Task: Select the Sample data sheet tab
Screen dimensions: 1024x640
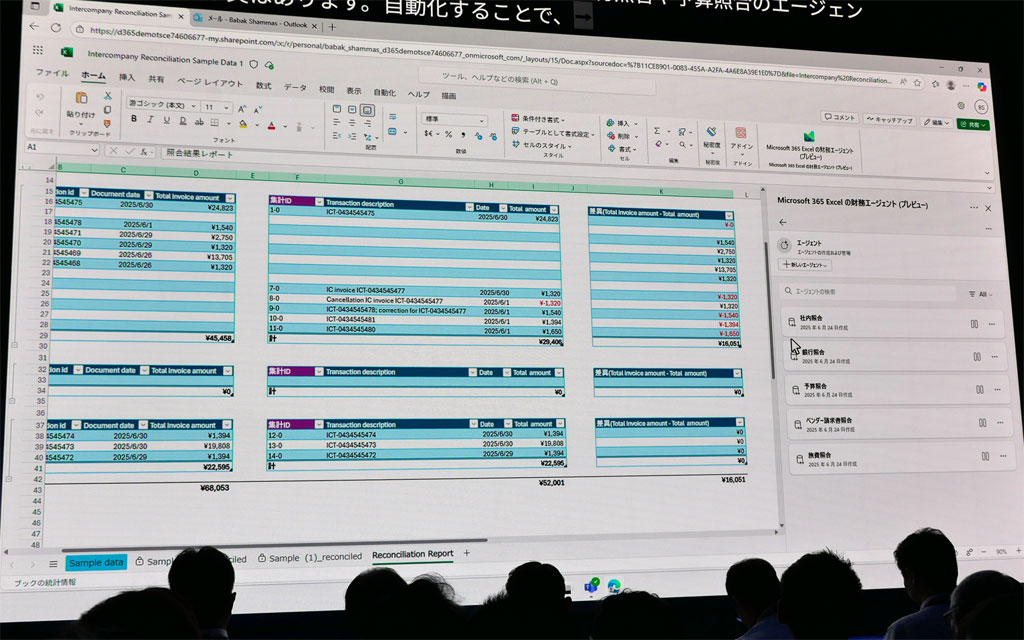Action: point(95,563)
